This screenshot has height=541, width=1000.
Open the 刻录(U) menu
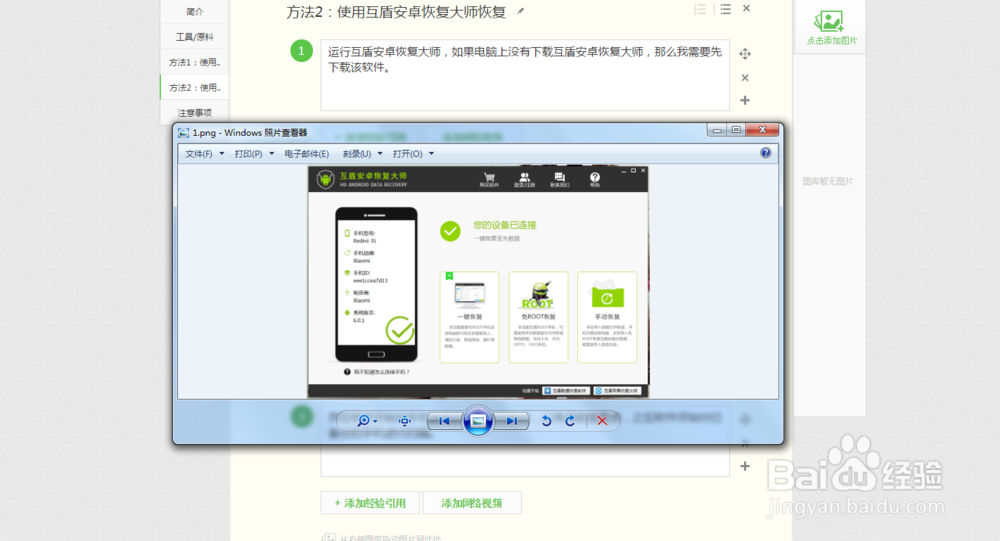pos(357,154)
